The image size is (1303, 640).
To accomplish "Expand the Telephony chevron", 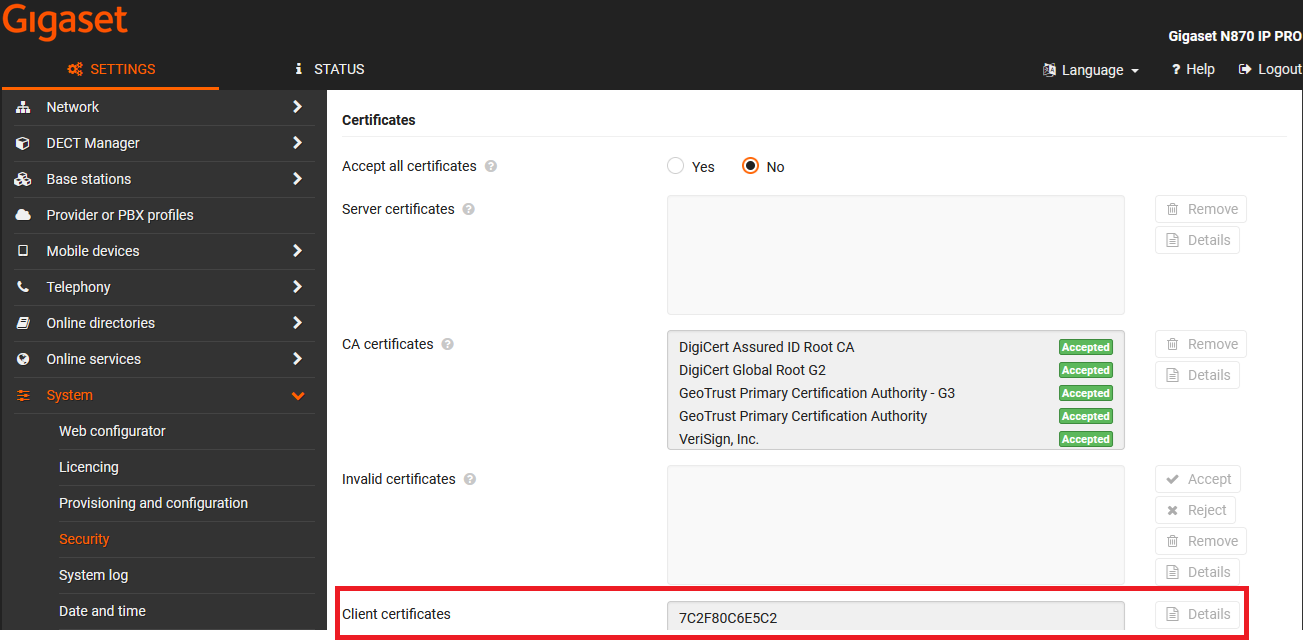I will point(297,287).
